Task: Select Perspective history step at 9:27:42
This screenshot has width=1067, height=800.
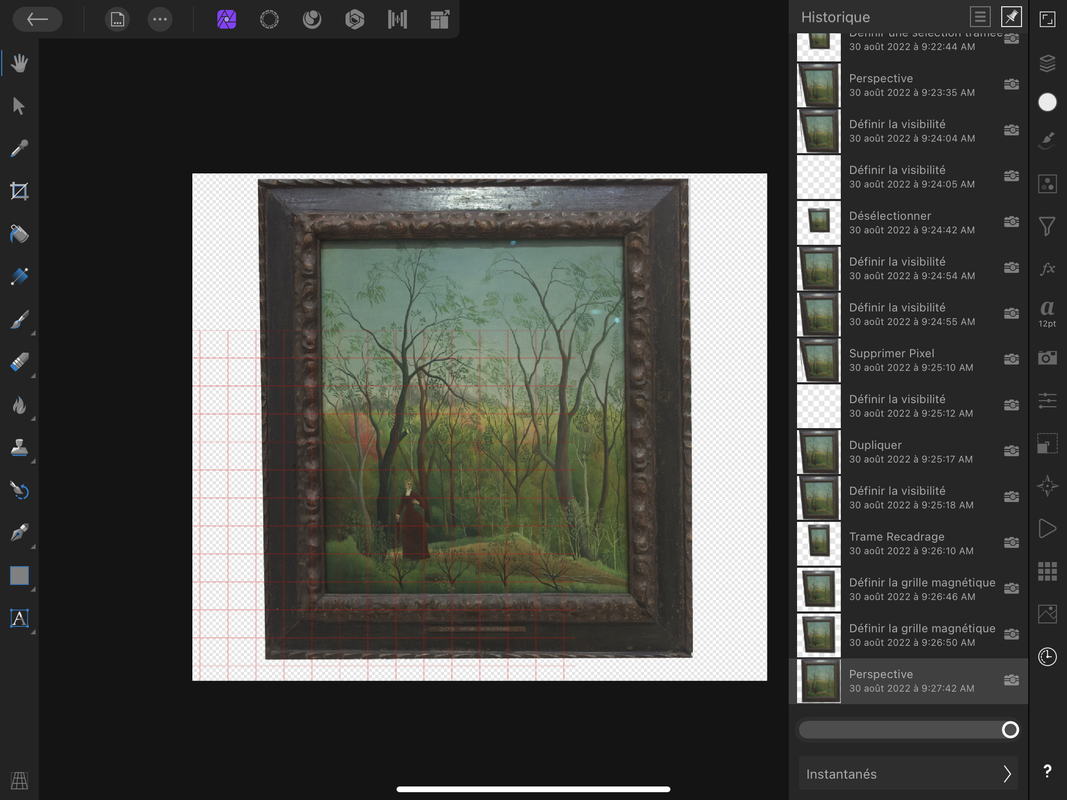Action: (x=908, y=681)
